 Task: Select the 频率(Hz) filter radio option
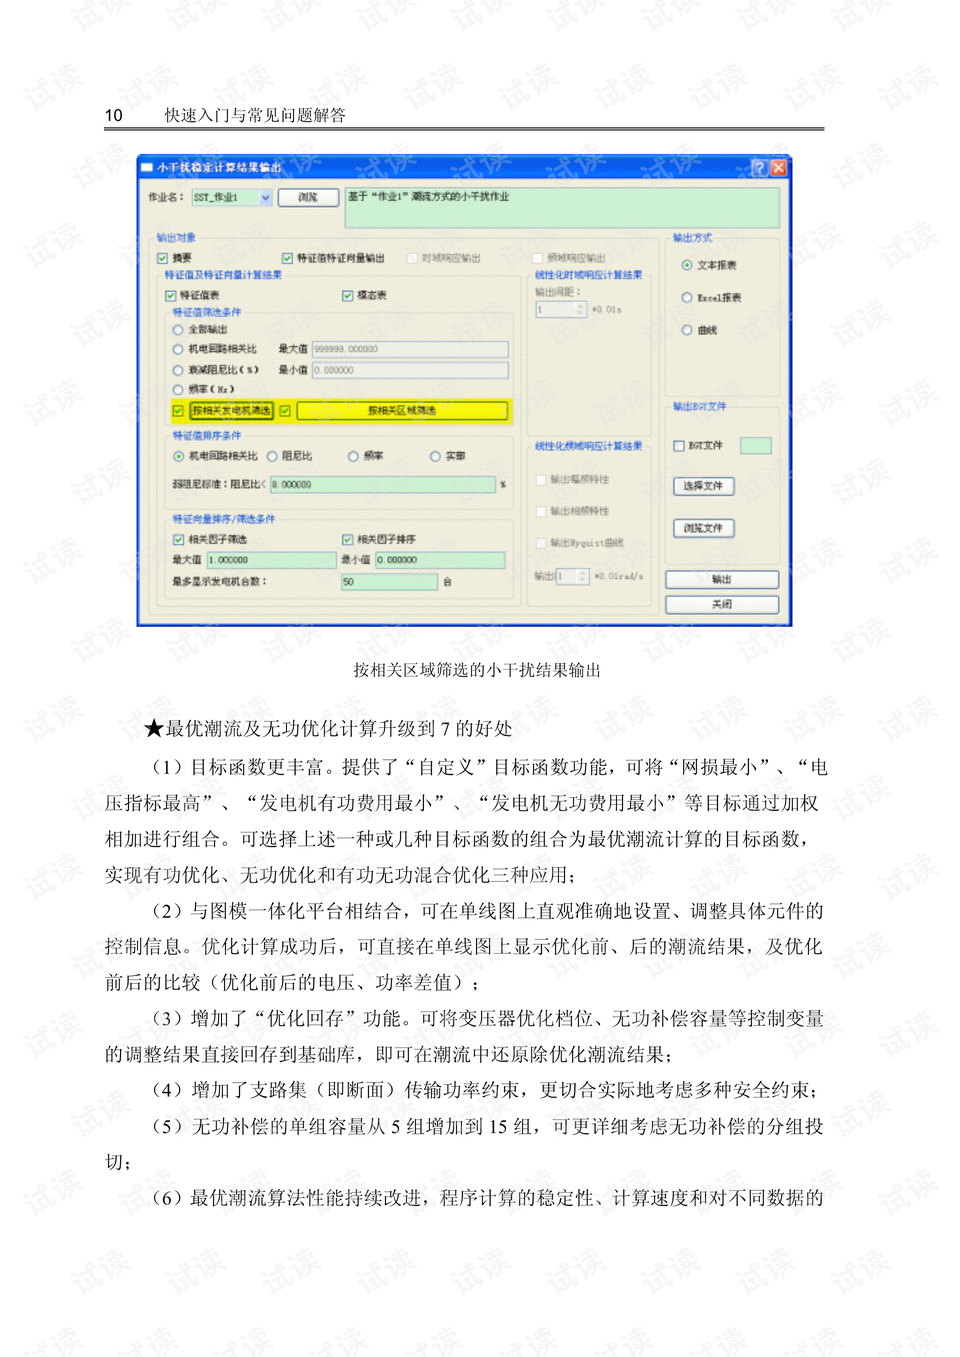tap(178, 390)
